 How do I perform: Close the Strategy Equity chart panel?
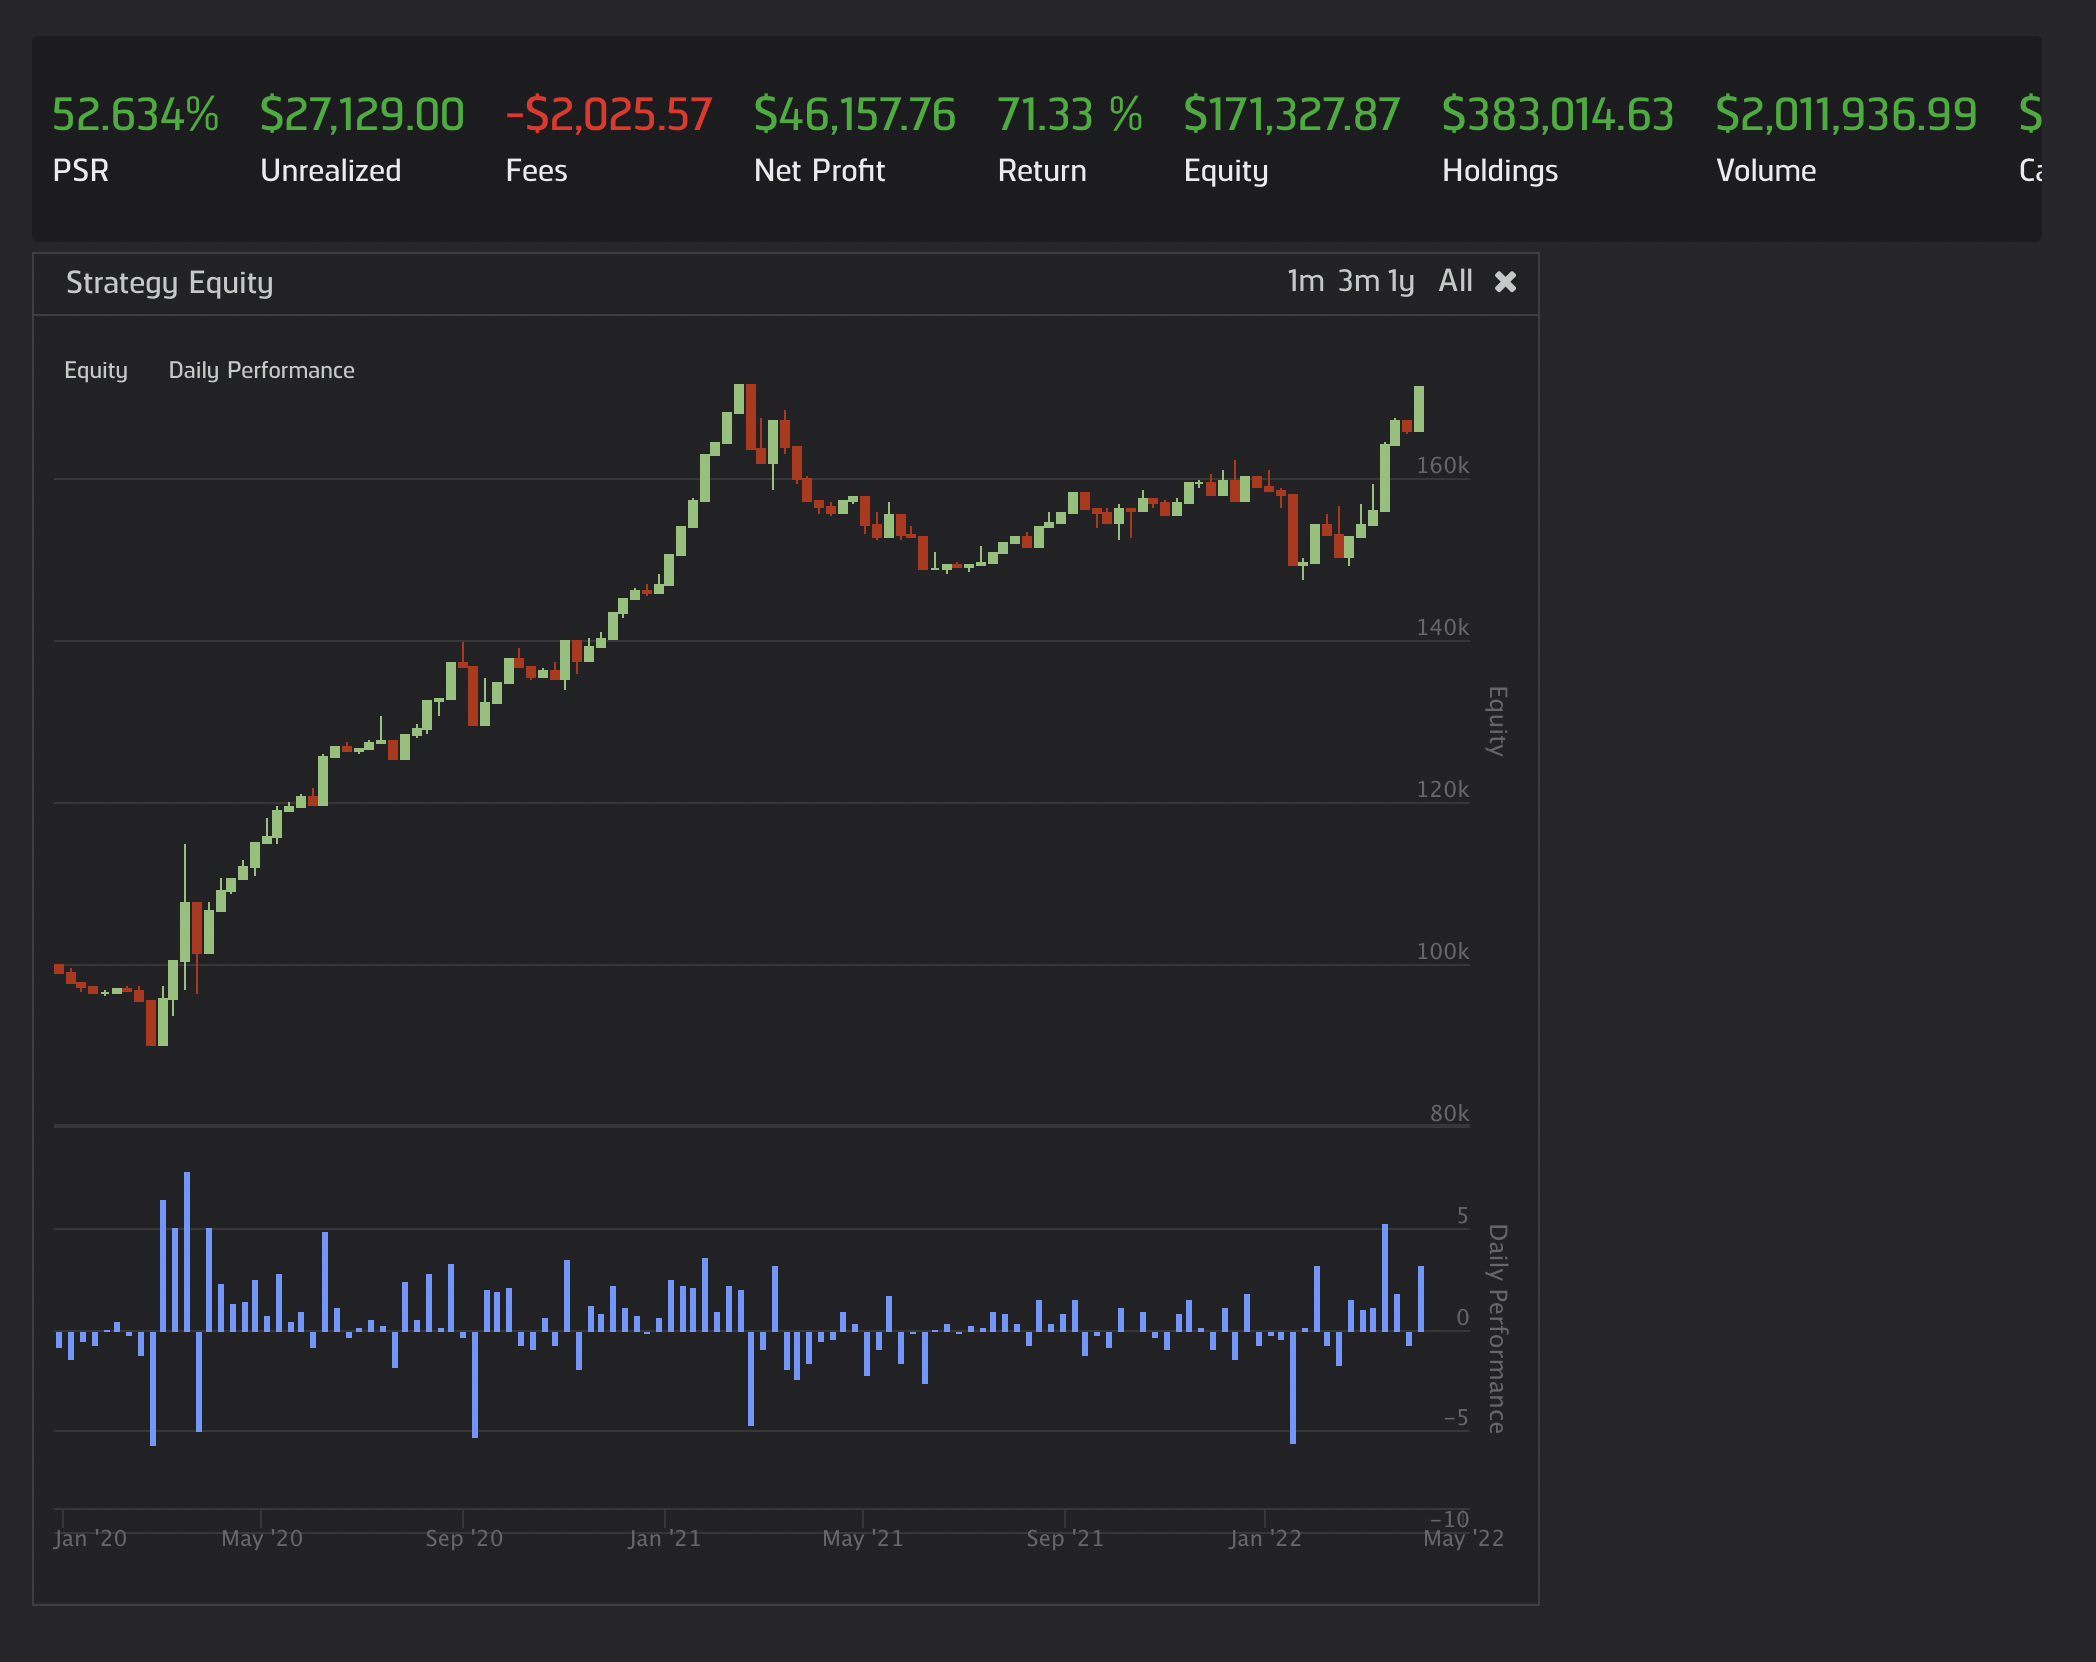click(1505, 283)
